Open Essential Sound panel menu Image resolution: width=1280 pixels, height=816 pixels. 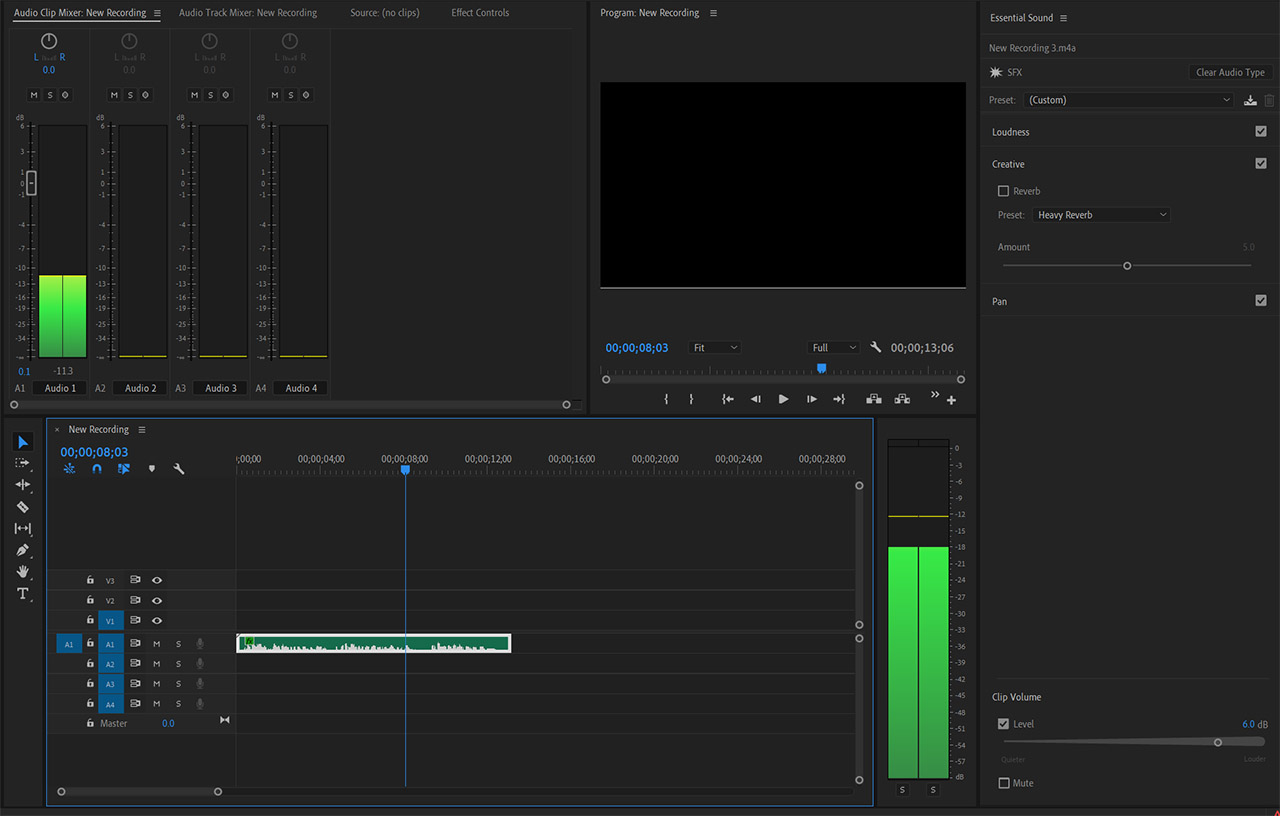pyautogui.click(x=1063, y=18)
